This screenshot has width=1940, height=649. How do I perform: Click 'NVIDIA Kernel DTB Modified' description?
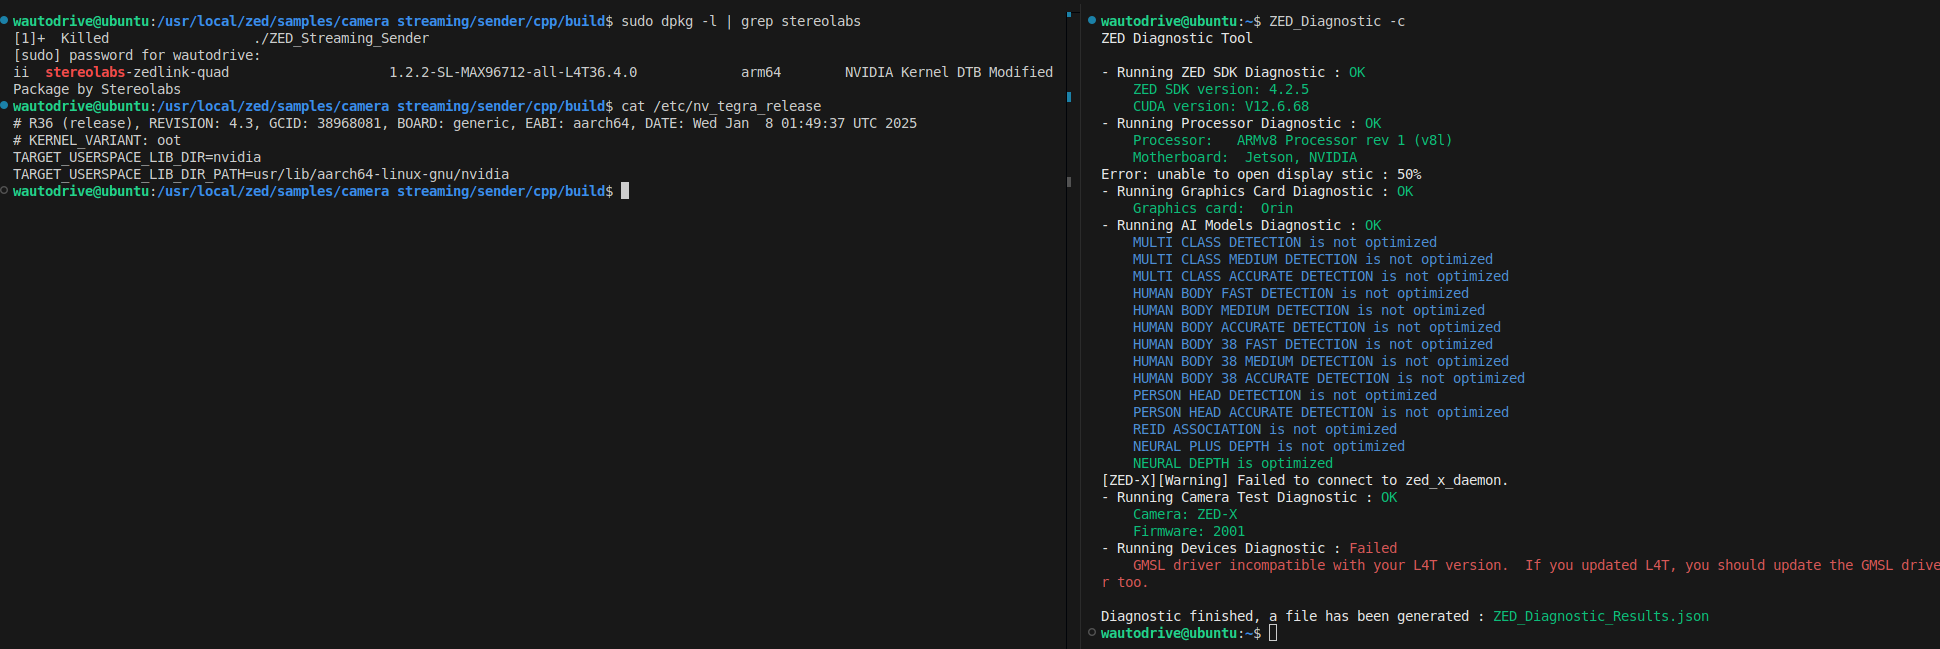(x=949, y=72)
